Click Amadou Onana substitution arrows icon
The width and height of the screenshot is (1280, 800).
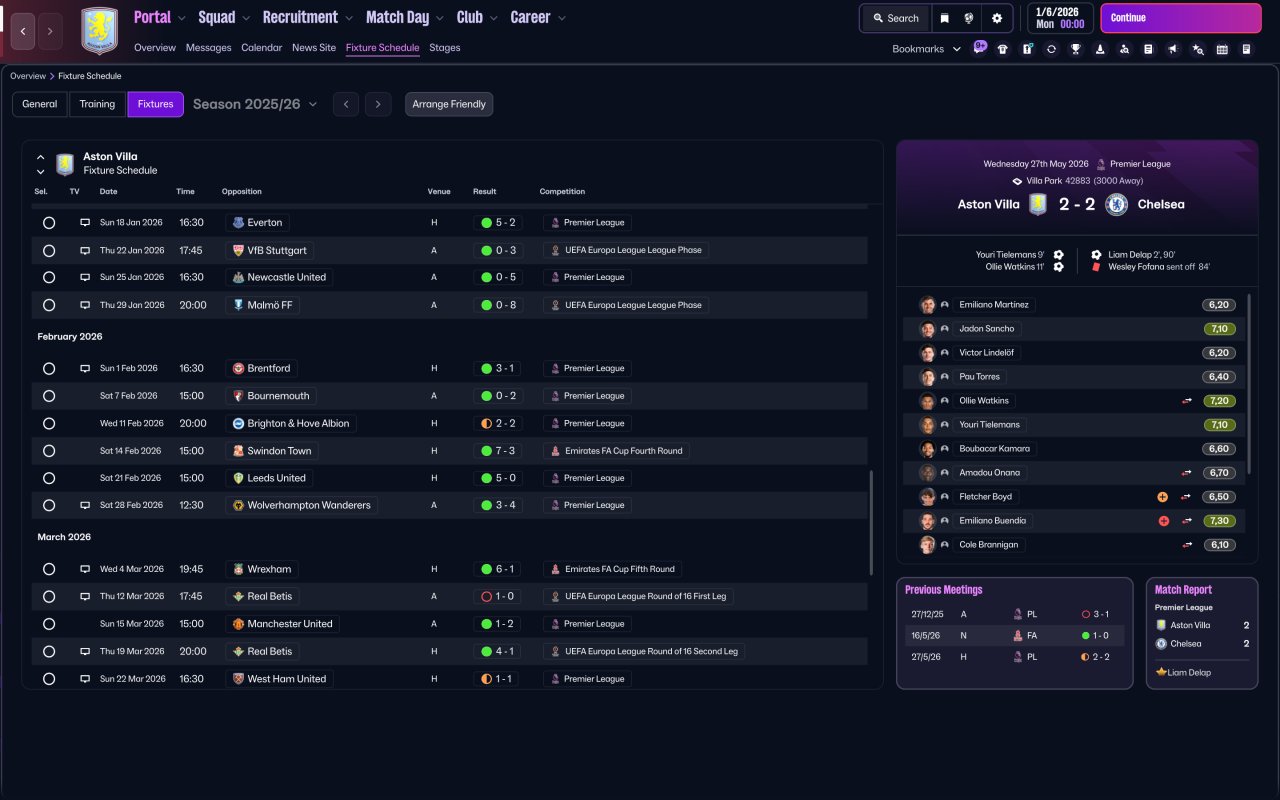[x=1187, y=473]
